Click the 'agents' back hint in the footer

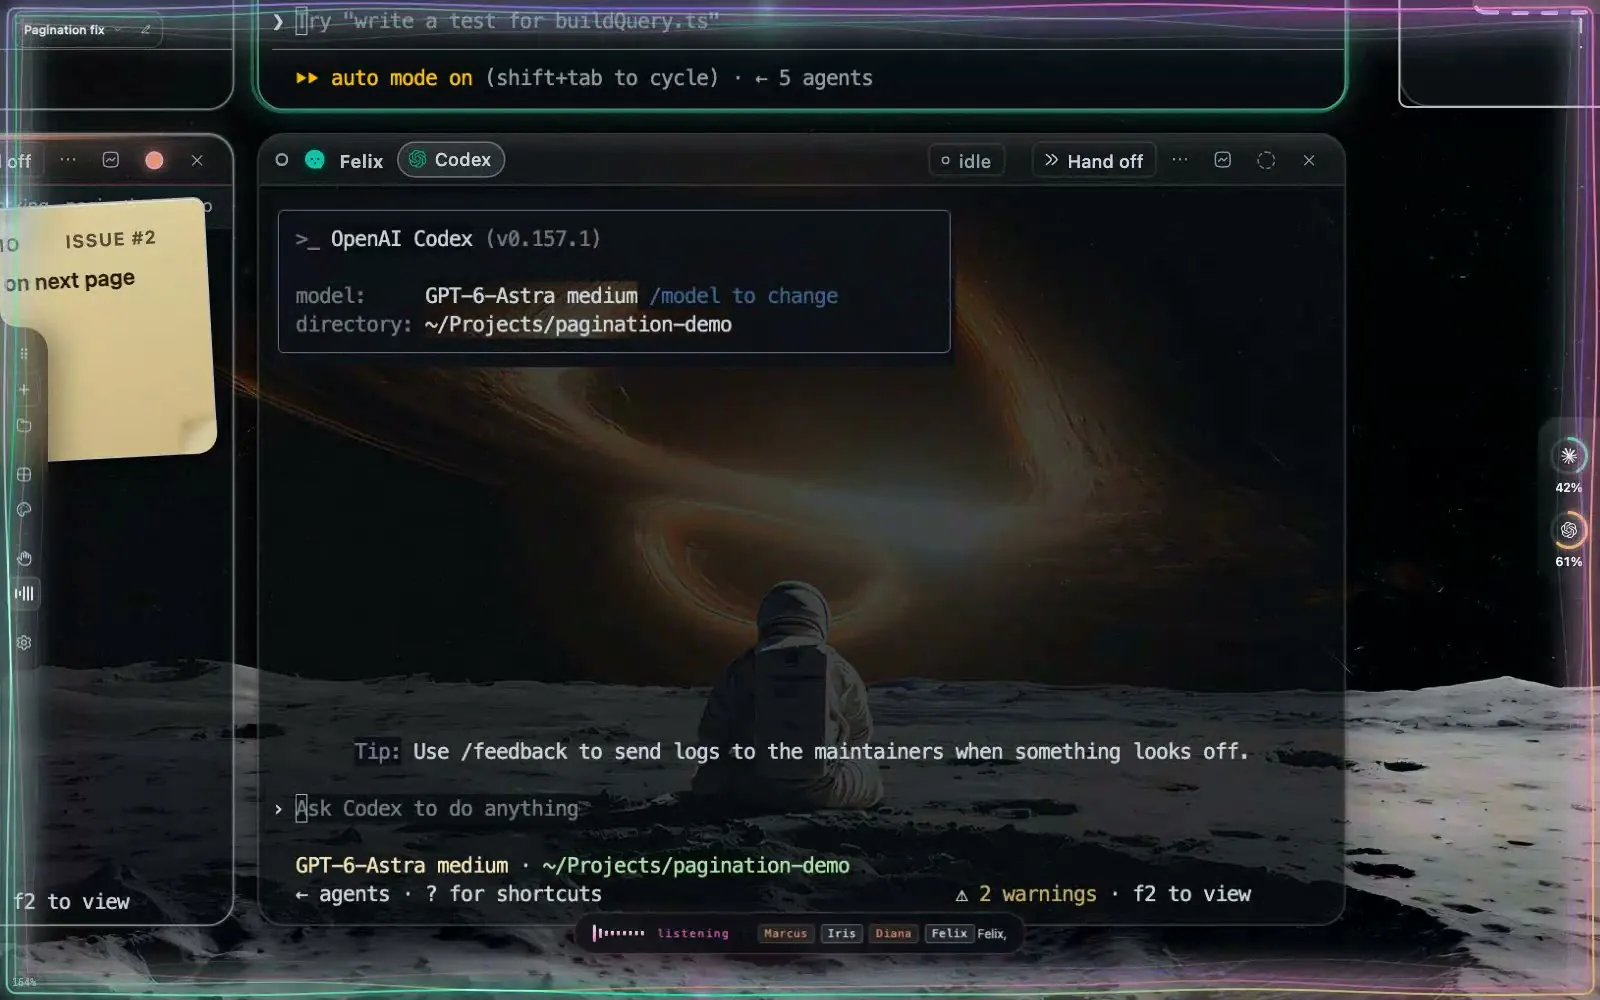(x=342, y=894)
